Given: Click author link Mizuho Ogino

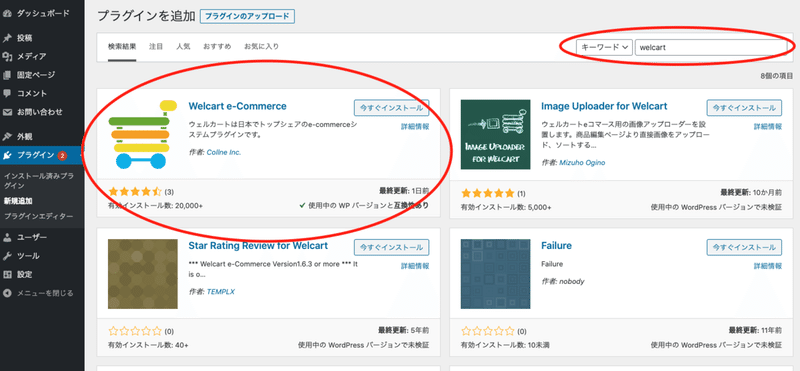Looking at the screenshot, I should 582,162.
